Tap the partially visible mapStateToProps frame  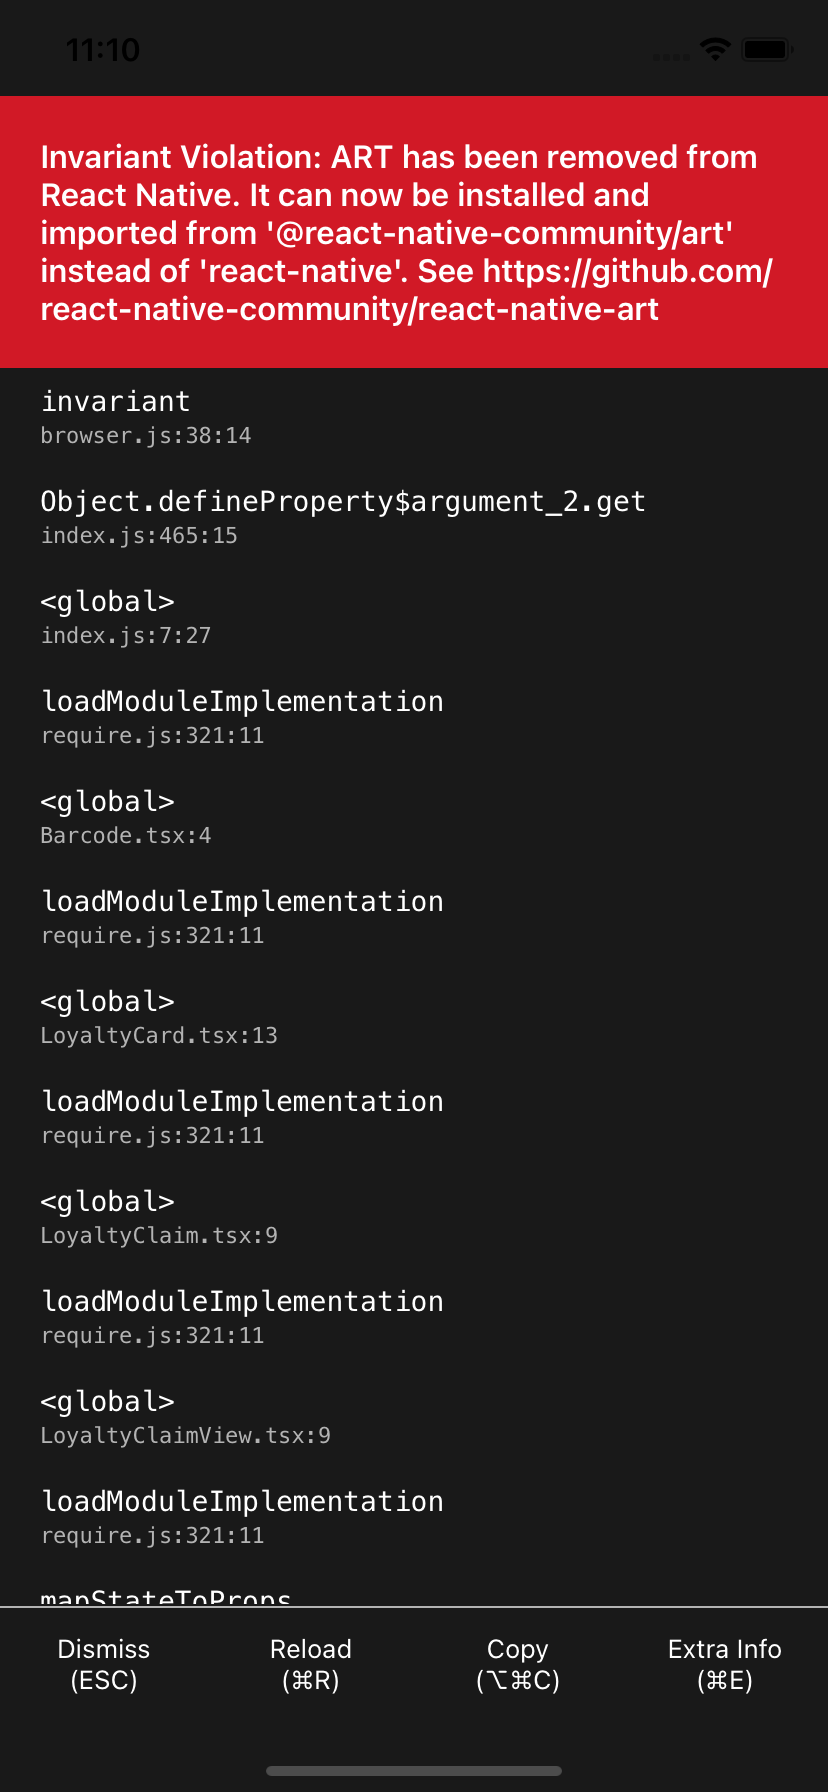coord(166,1597)
